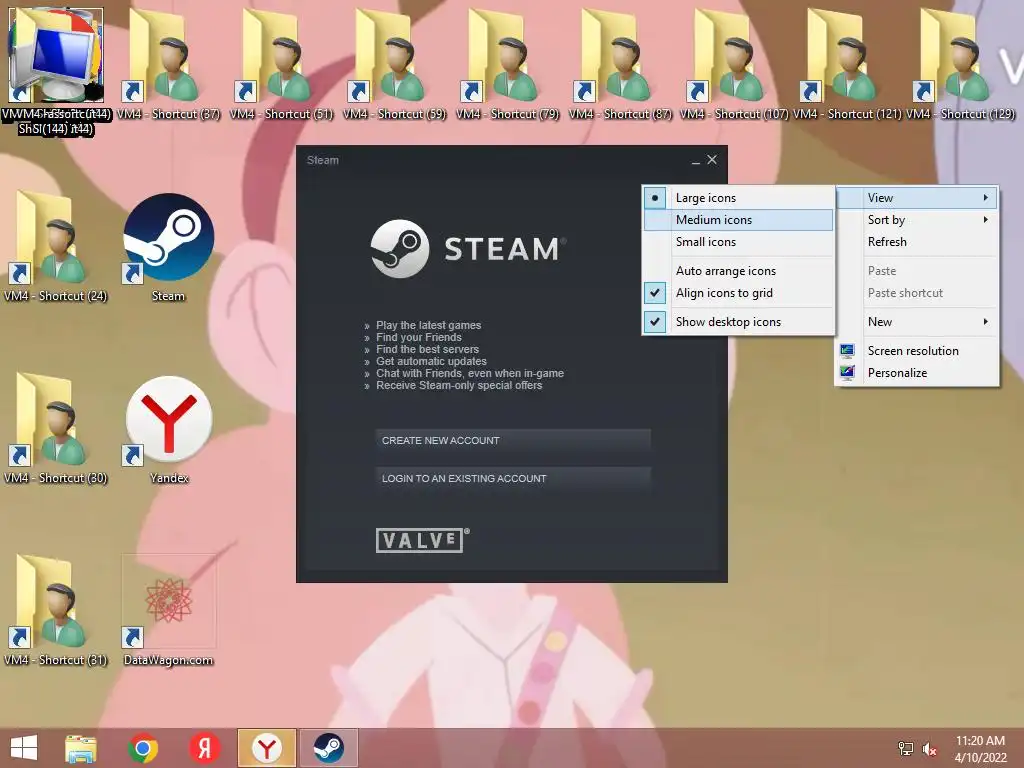Expand the New submenu

[917, 321]
